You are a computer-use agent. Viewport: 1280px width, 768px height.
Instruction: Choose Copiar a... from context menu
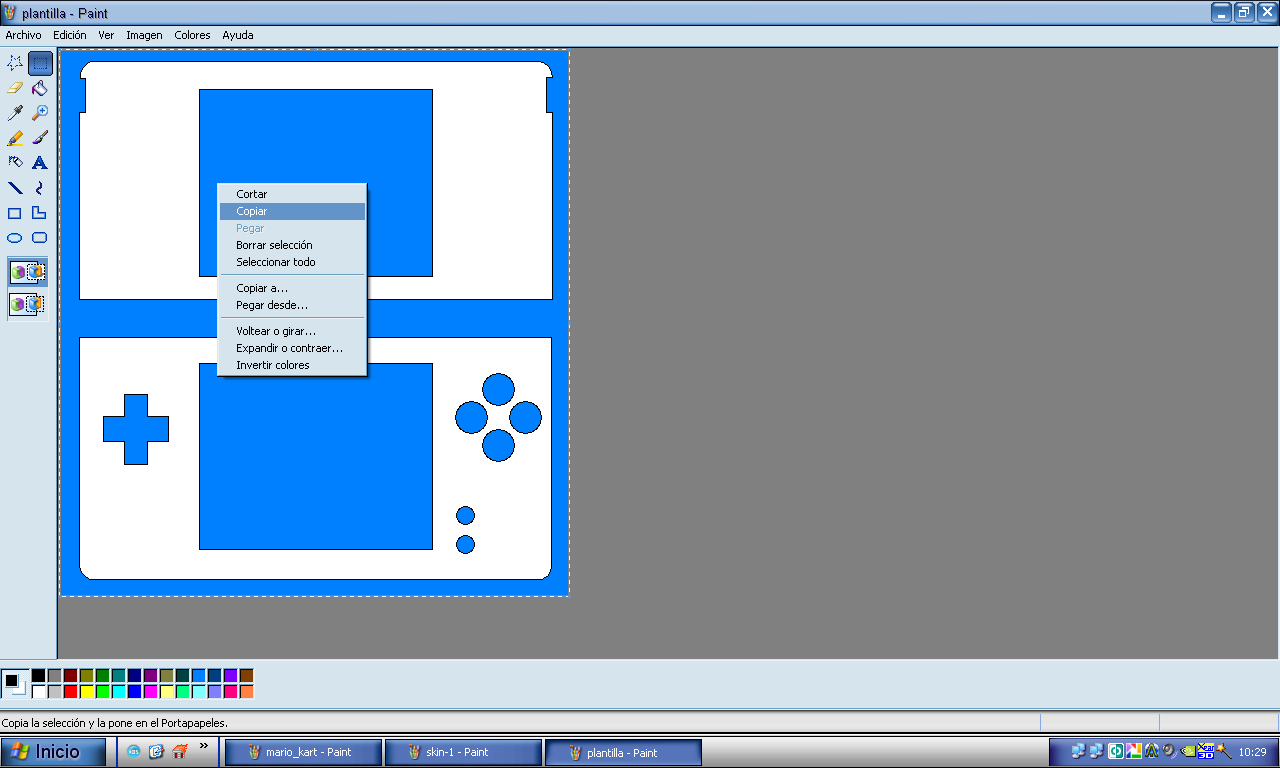click(292, 288)
